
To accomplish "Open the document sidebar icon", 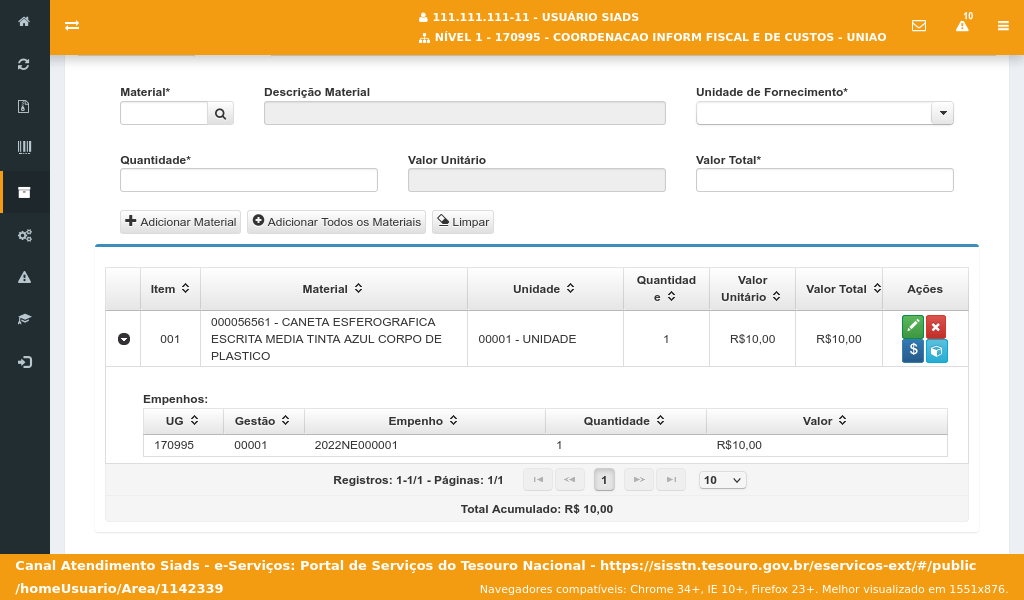I will click(24, 106).
